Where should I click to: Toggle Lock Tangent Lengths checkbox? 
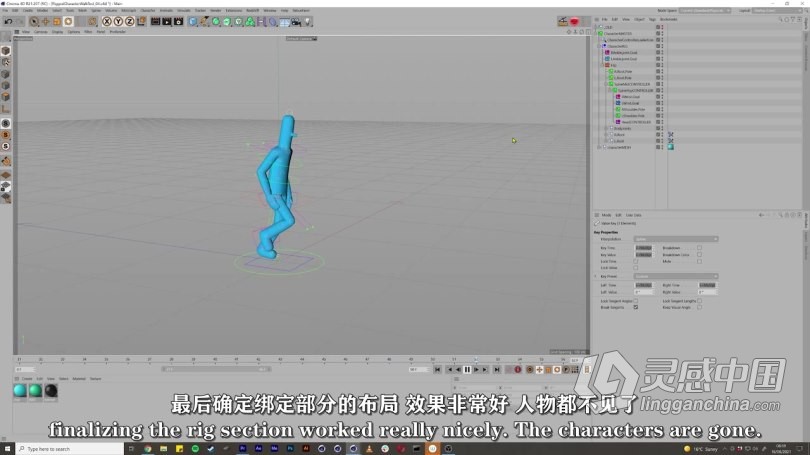[699, 301]
